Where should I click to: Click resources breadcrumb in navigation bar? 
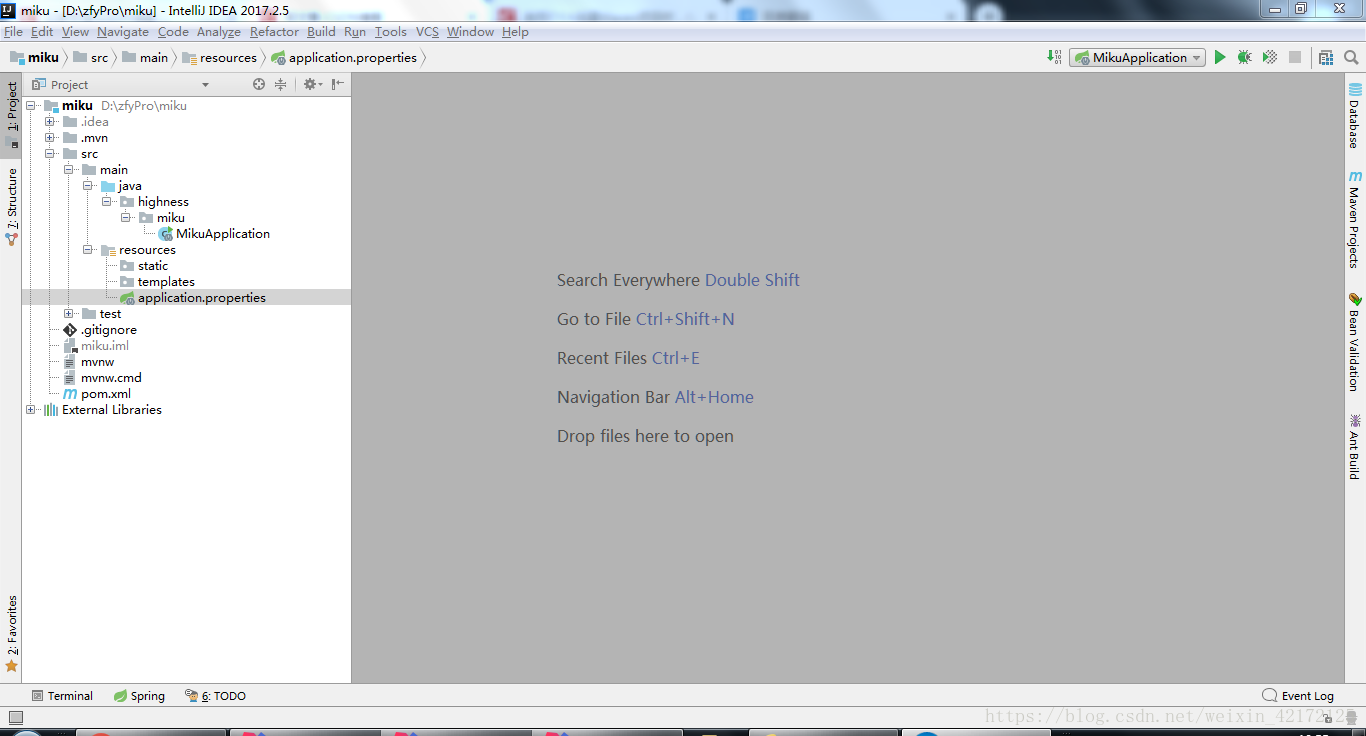point(220,58)
